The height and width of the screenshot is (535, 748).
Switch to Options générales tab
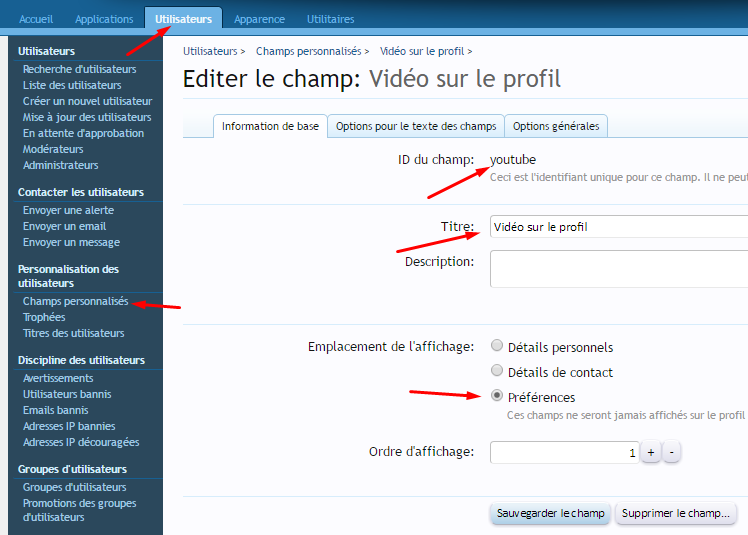556,126
